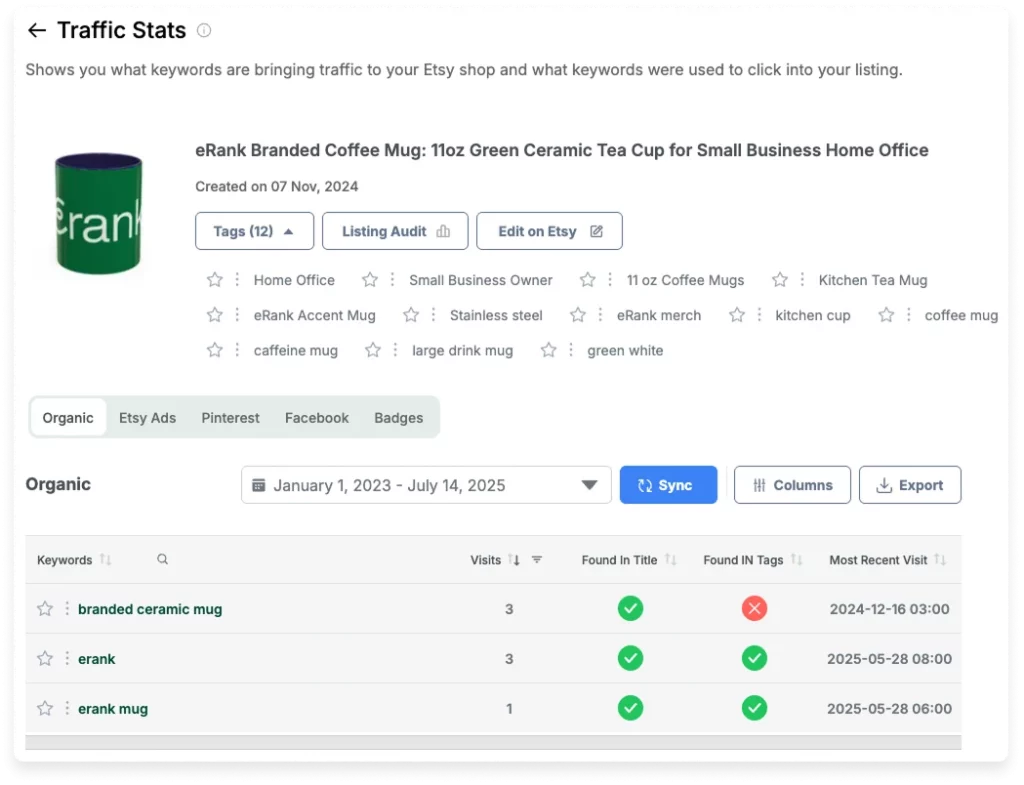Favorite the Home Office tag using its star
The height and width of the screenshot is (785, 1024).
click(217, 280)
